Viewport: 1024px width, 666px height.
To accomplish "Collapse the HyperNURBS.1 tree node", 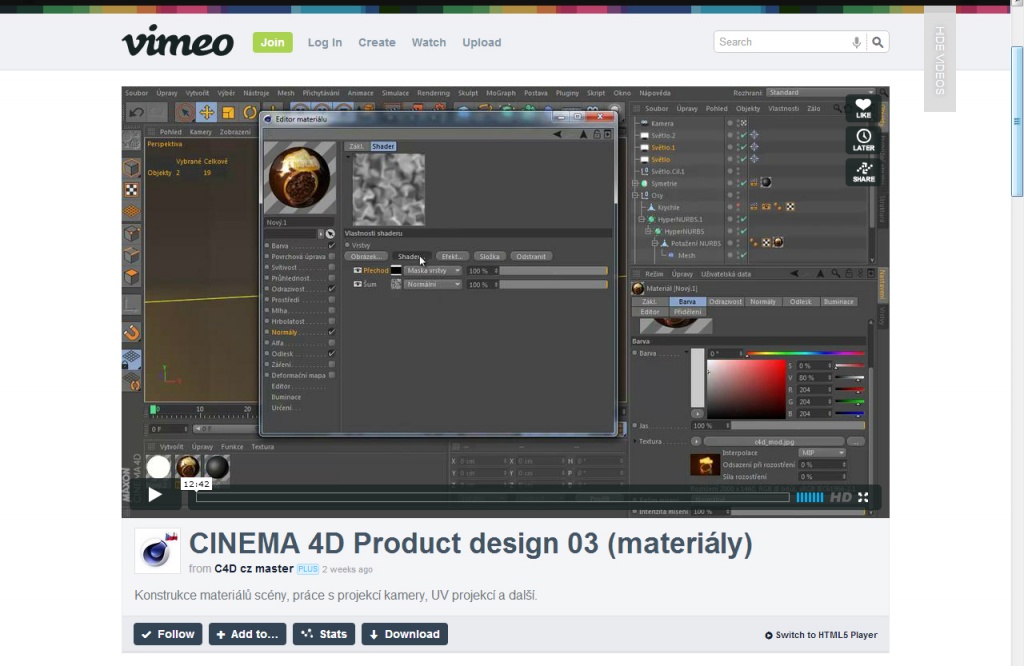I will pos(641,219).
